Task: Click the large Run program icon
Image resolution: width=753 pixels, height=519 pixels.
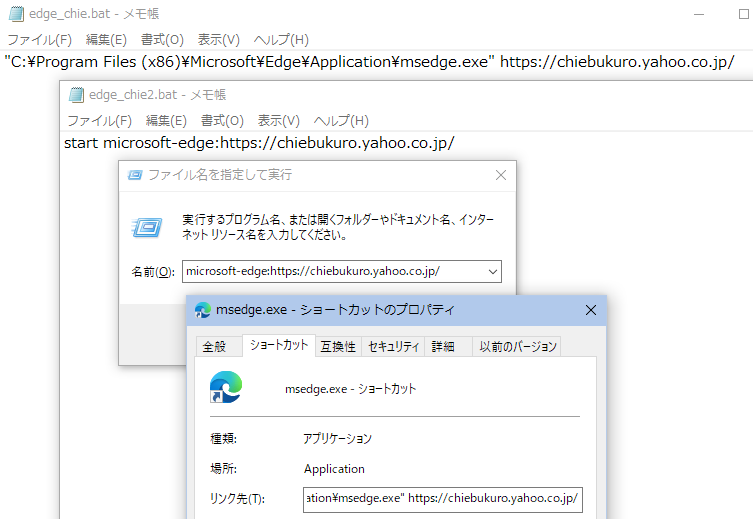Action: pyautogui.click(x=146, y=228)
